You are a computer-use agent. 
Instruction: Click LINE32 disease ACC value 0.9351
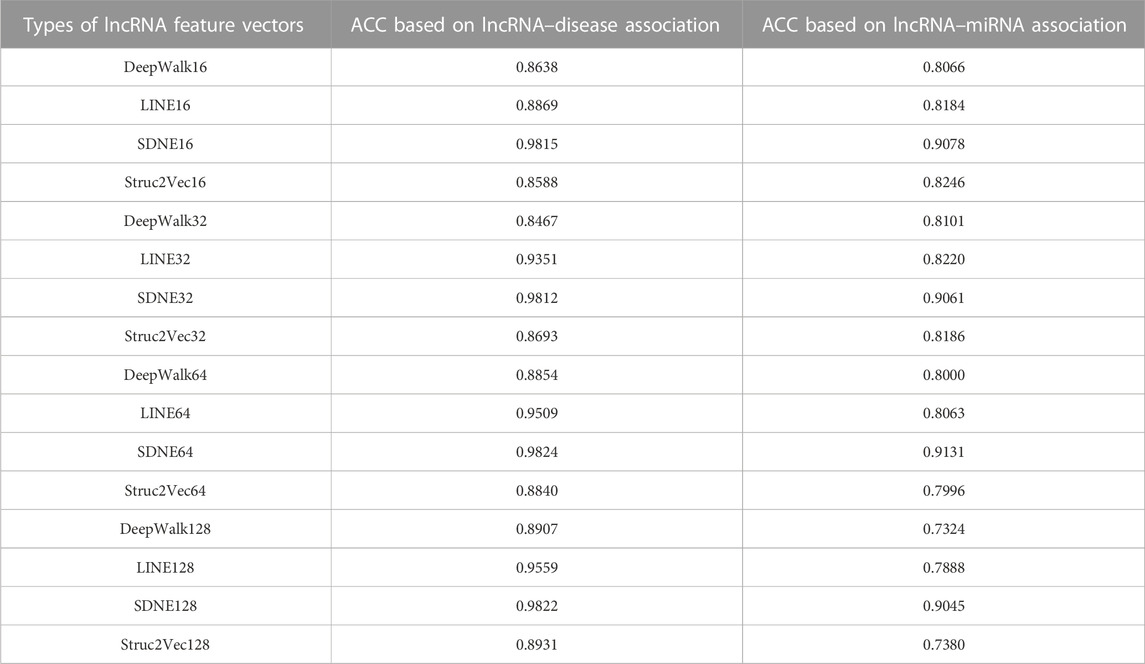[537, 259]
